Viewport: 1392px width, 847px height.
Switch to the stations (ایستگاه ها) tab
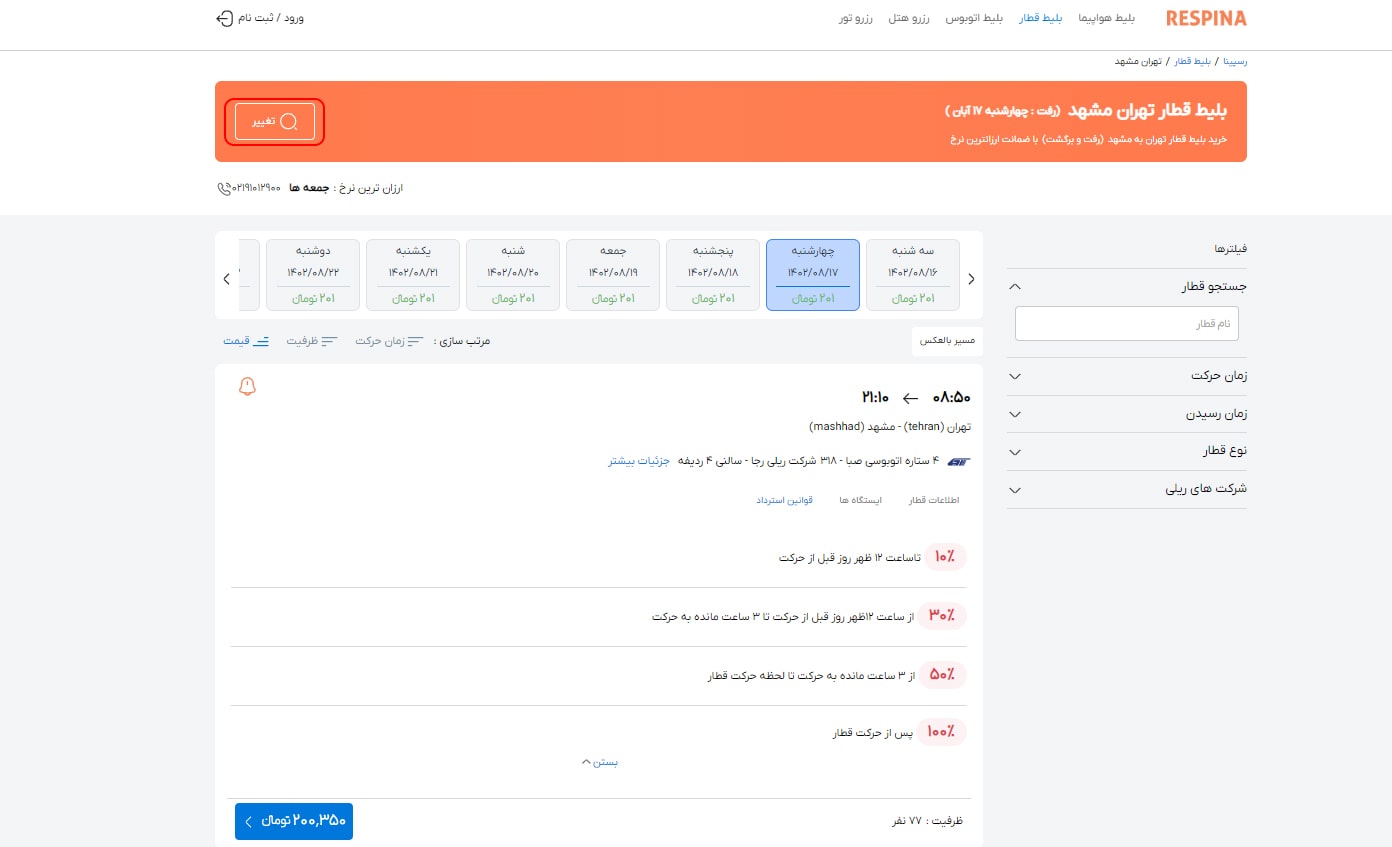(860, 500)
